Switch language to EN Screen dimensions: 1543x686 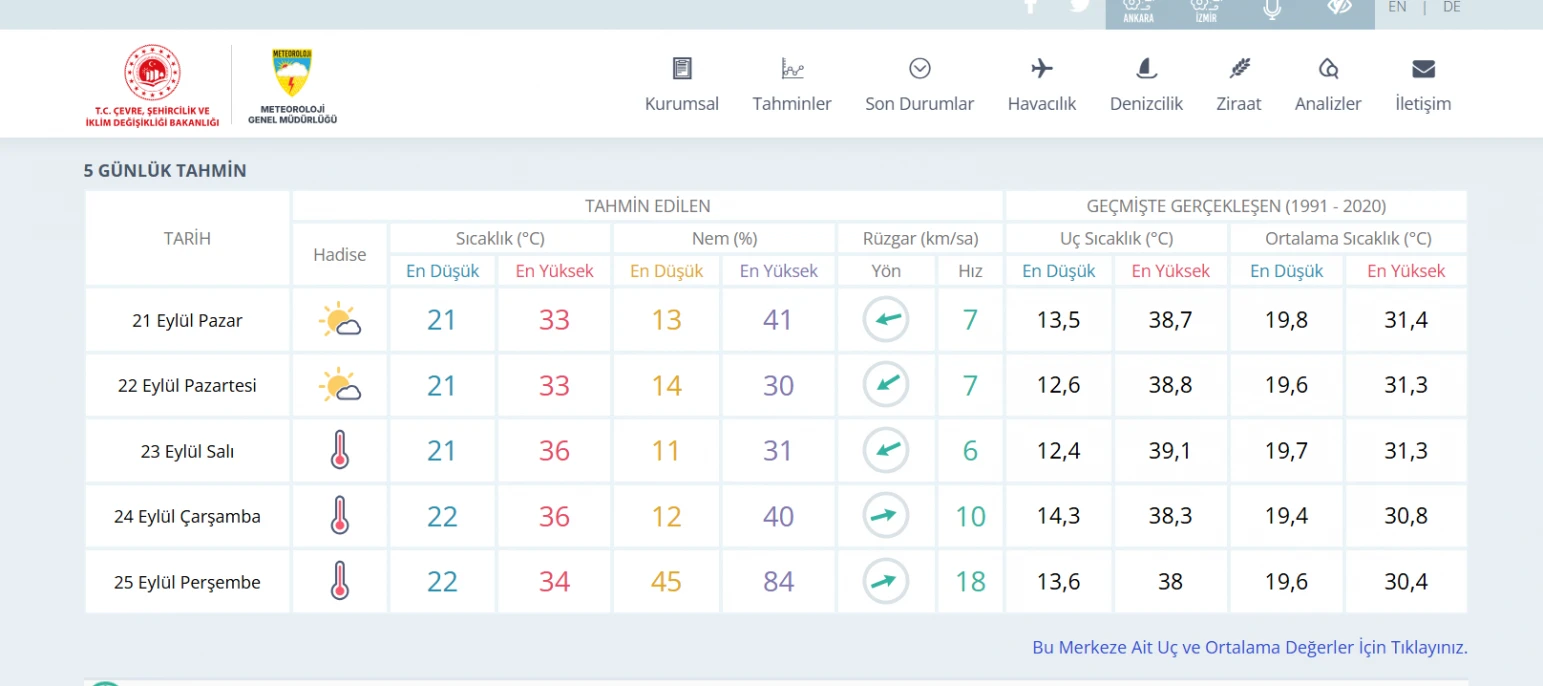(x=1397, y=7)
